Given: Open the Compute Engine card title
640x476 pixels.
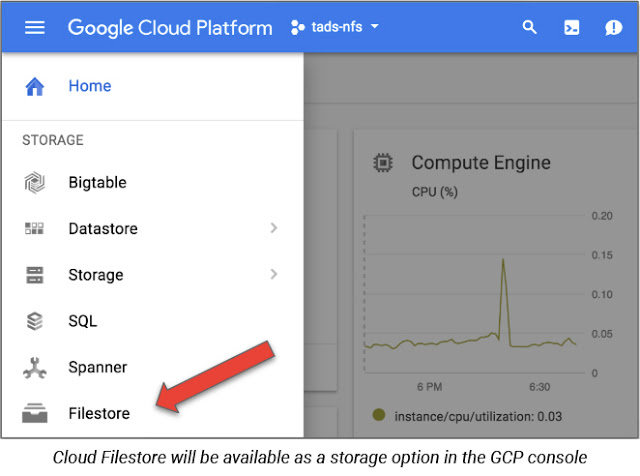Looking at the screenshot, I should 481,162.
